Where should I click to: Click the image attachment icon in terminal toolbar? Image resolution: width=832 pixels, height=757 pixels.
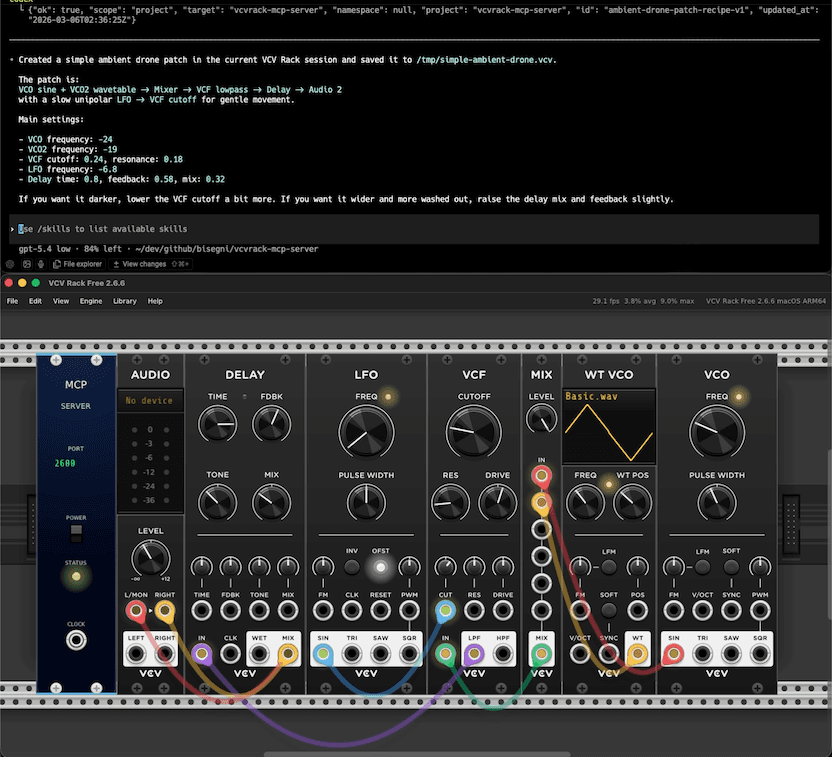(27, 264)
